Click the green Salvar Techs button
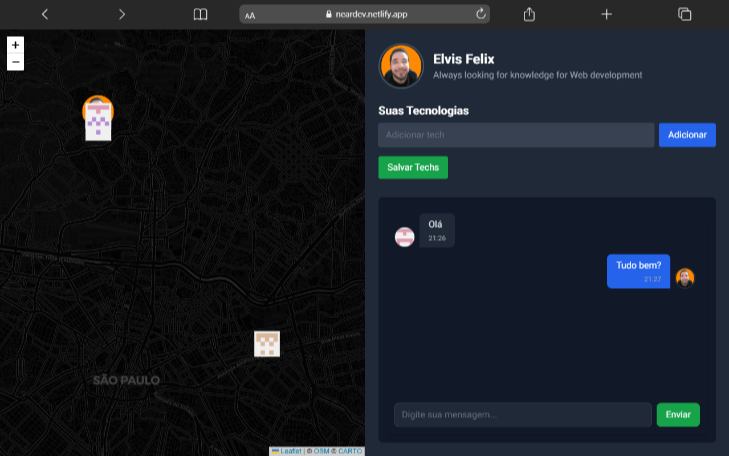The width and height of the screenshot is (729, 456). (x=413, y=167)
